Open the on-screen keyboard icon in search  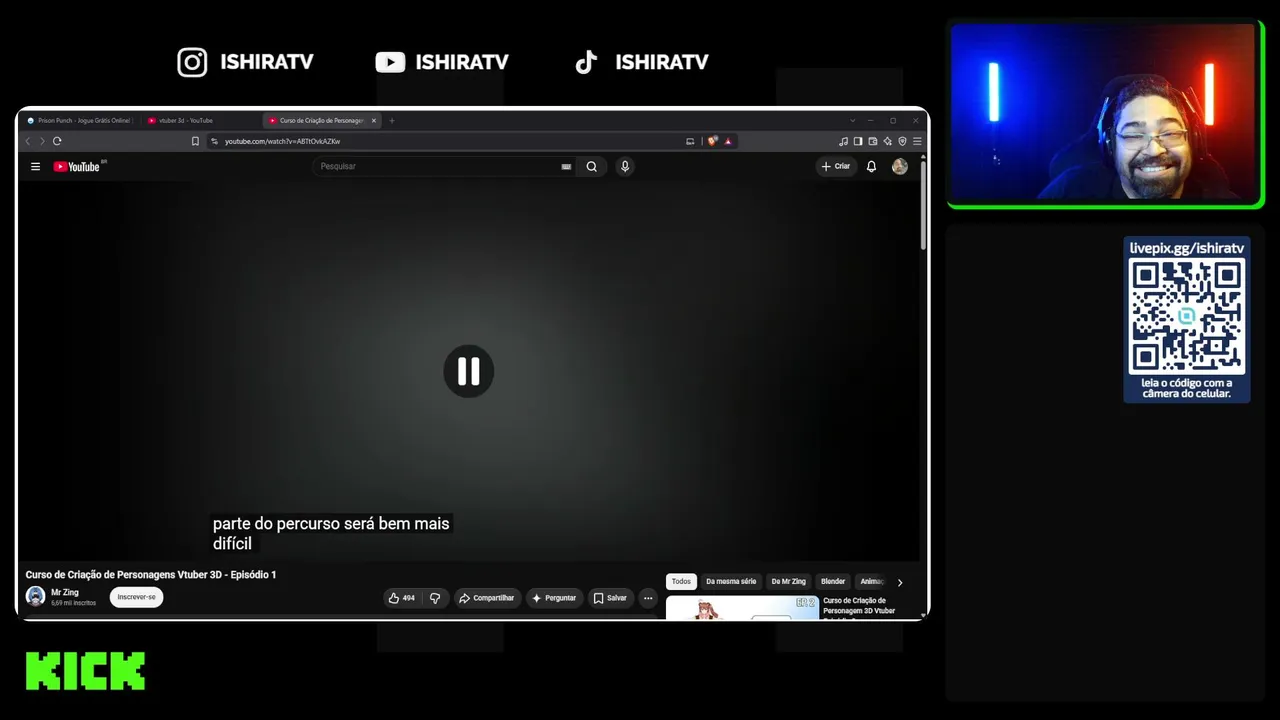[566, 167]
